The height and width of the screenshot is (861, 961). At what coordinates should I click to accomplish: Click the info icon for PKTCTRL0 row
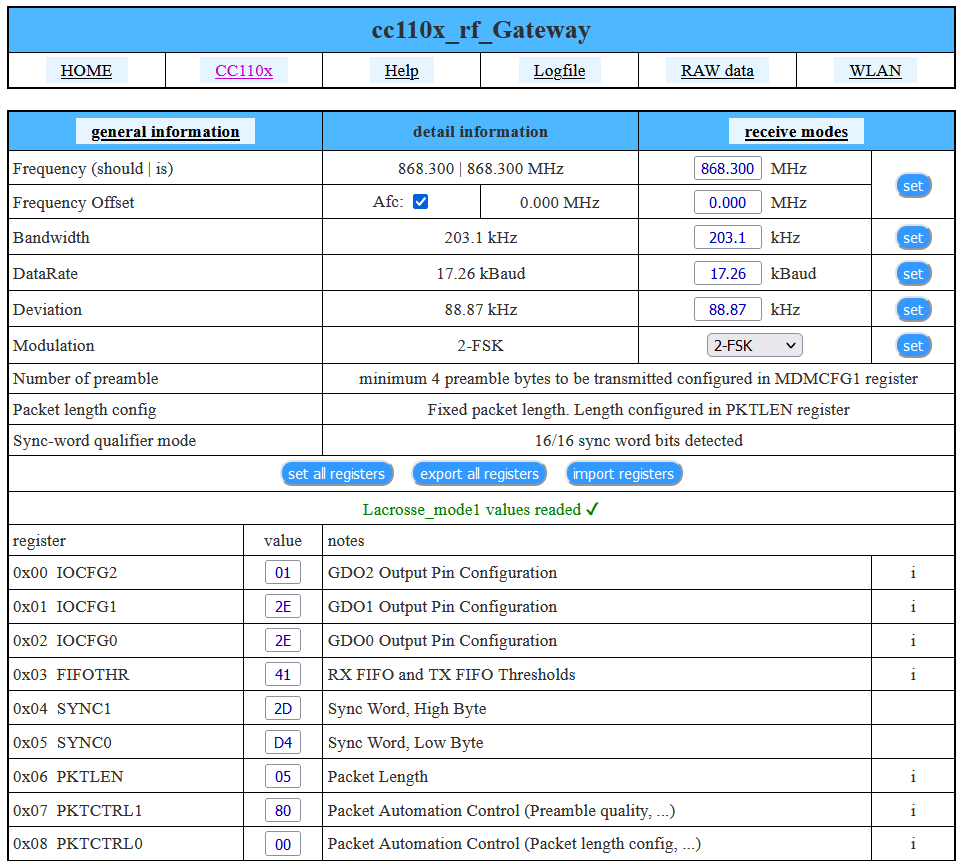coord(913,844)
